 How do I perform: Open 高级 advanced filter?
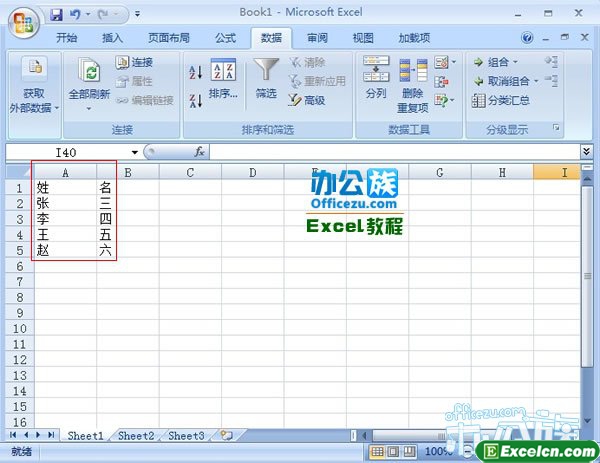click(x=307, y=100)
